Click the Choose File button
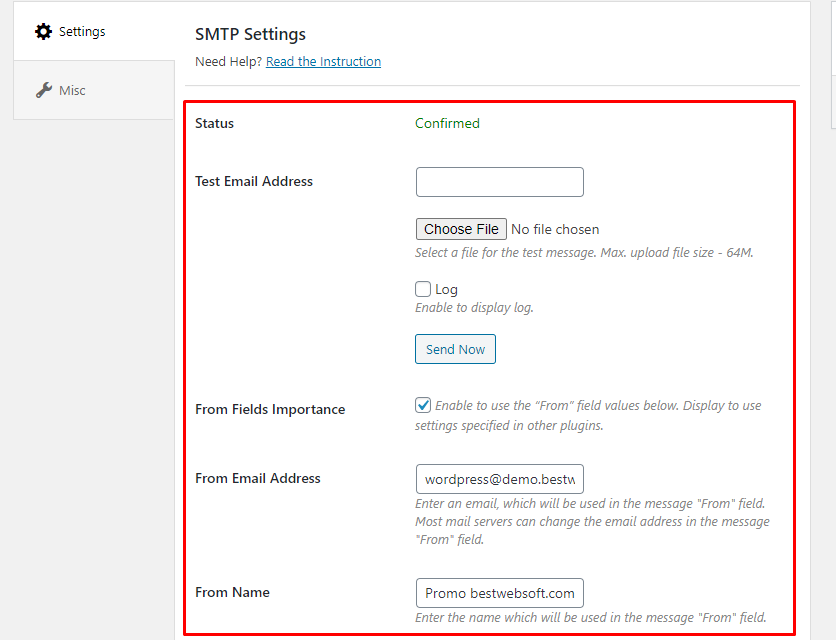The height and width of the screenshot is (640, 836). (461, 229)
